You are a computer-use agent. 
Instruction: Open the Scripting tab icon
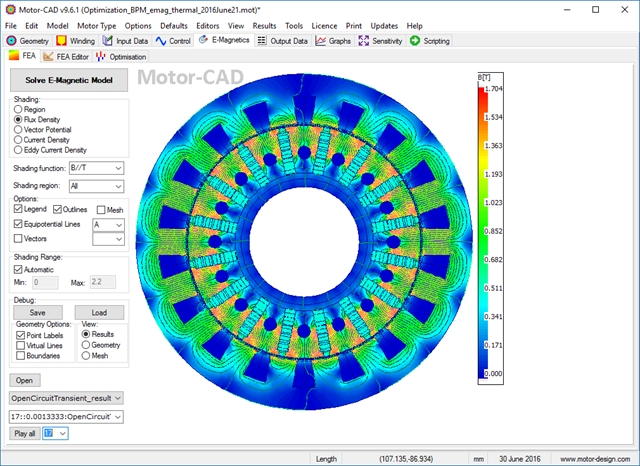[416, 41]
